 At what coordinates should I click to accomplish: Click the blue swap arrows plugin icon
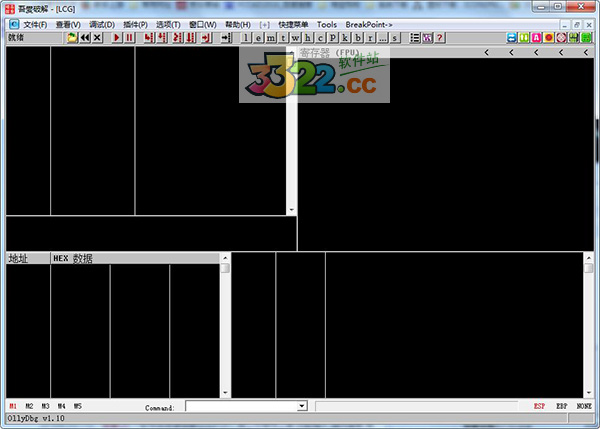coord(512,38)
